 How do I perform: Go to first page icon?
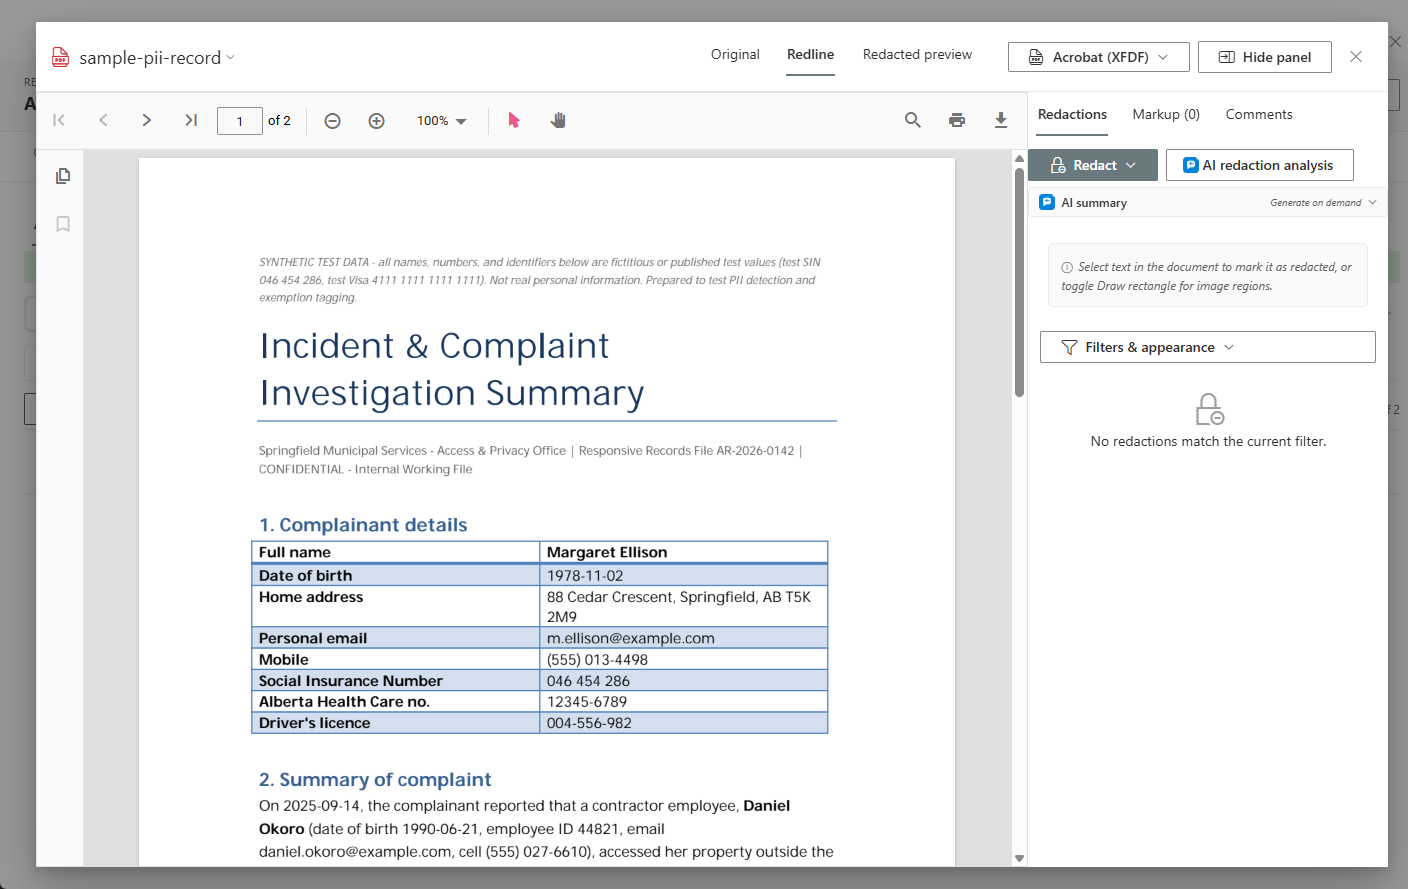pos(59,120)
